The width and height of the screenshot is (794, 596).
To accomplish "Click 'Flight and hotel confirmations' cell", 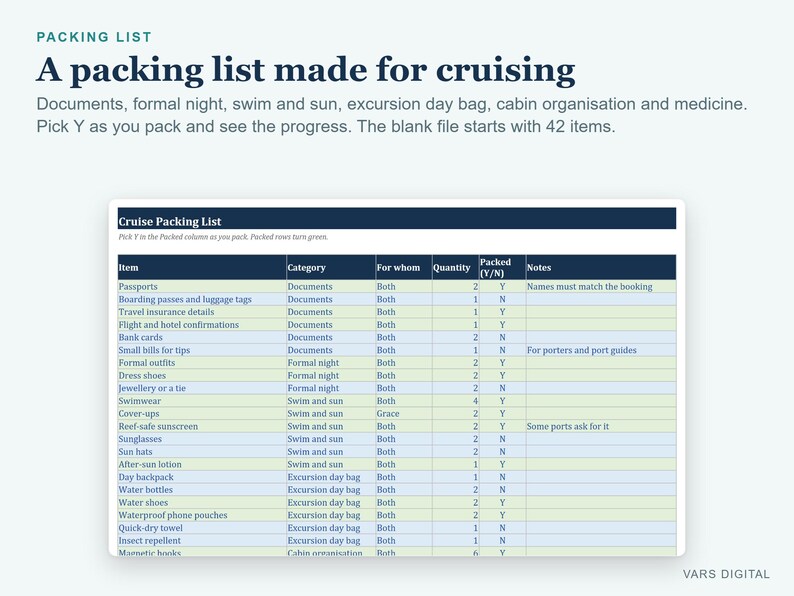I will pyautogui.click(x=202, y=325).
